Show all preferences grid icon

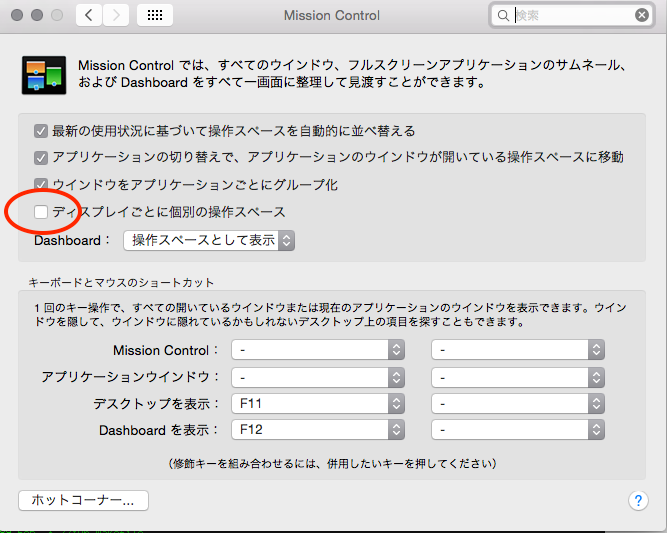pos(155,15)
